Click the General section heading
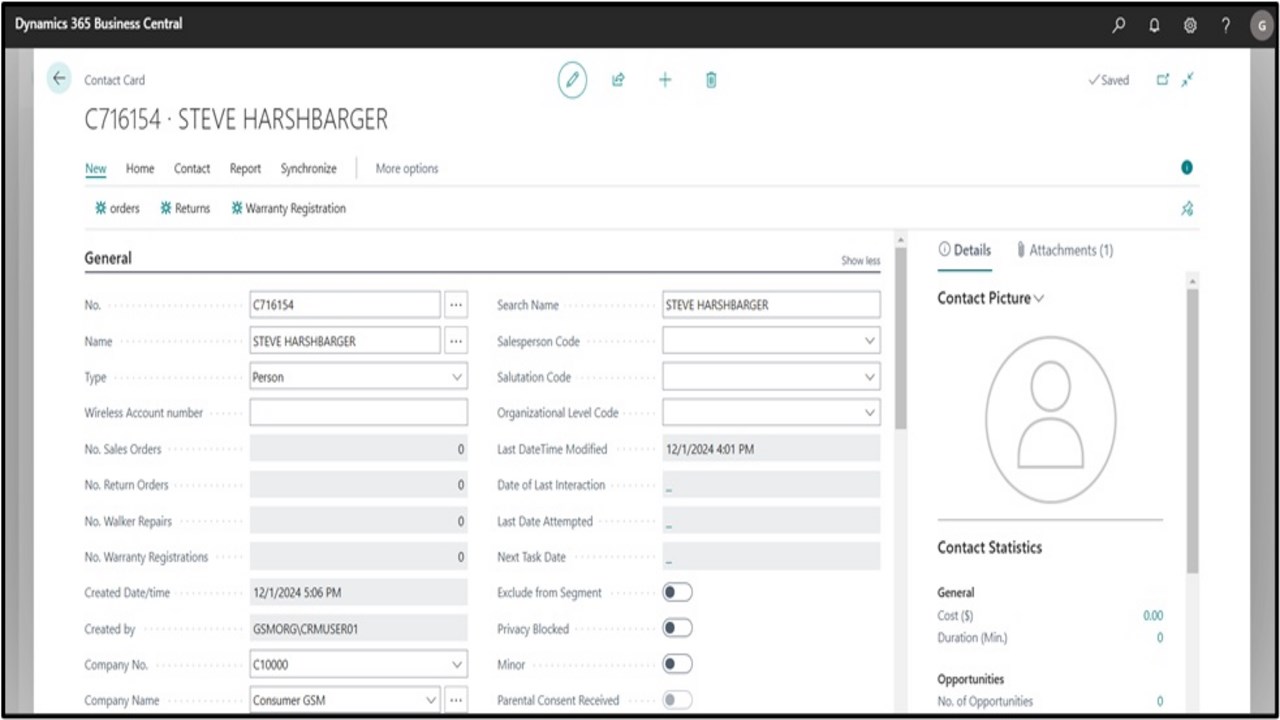 click(108, 258)
